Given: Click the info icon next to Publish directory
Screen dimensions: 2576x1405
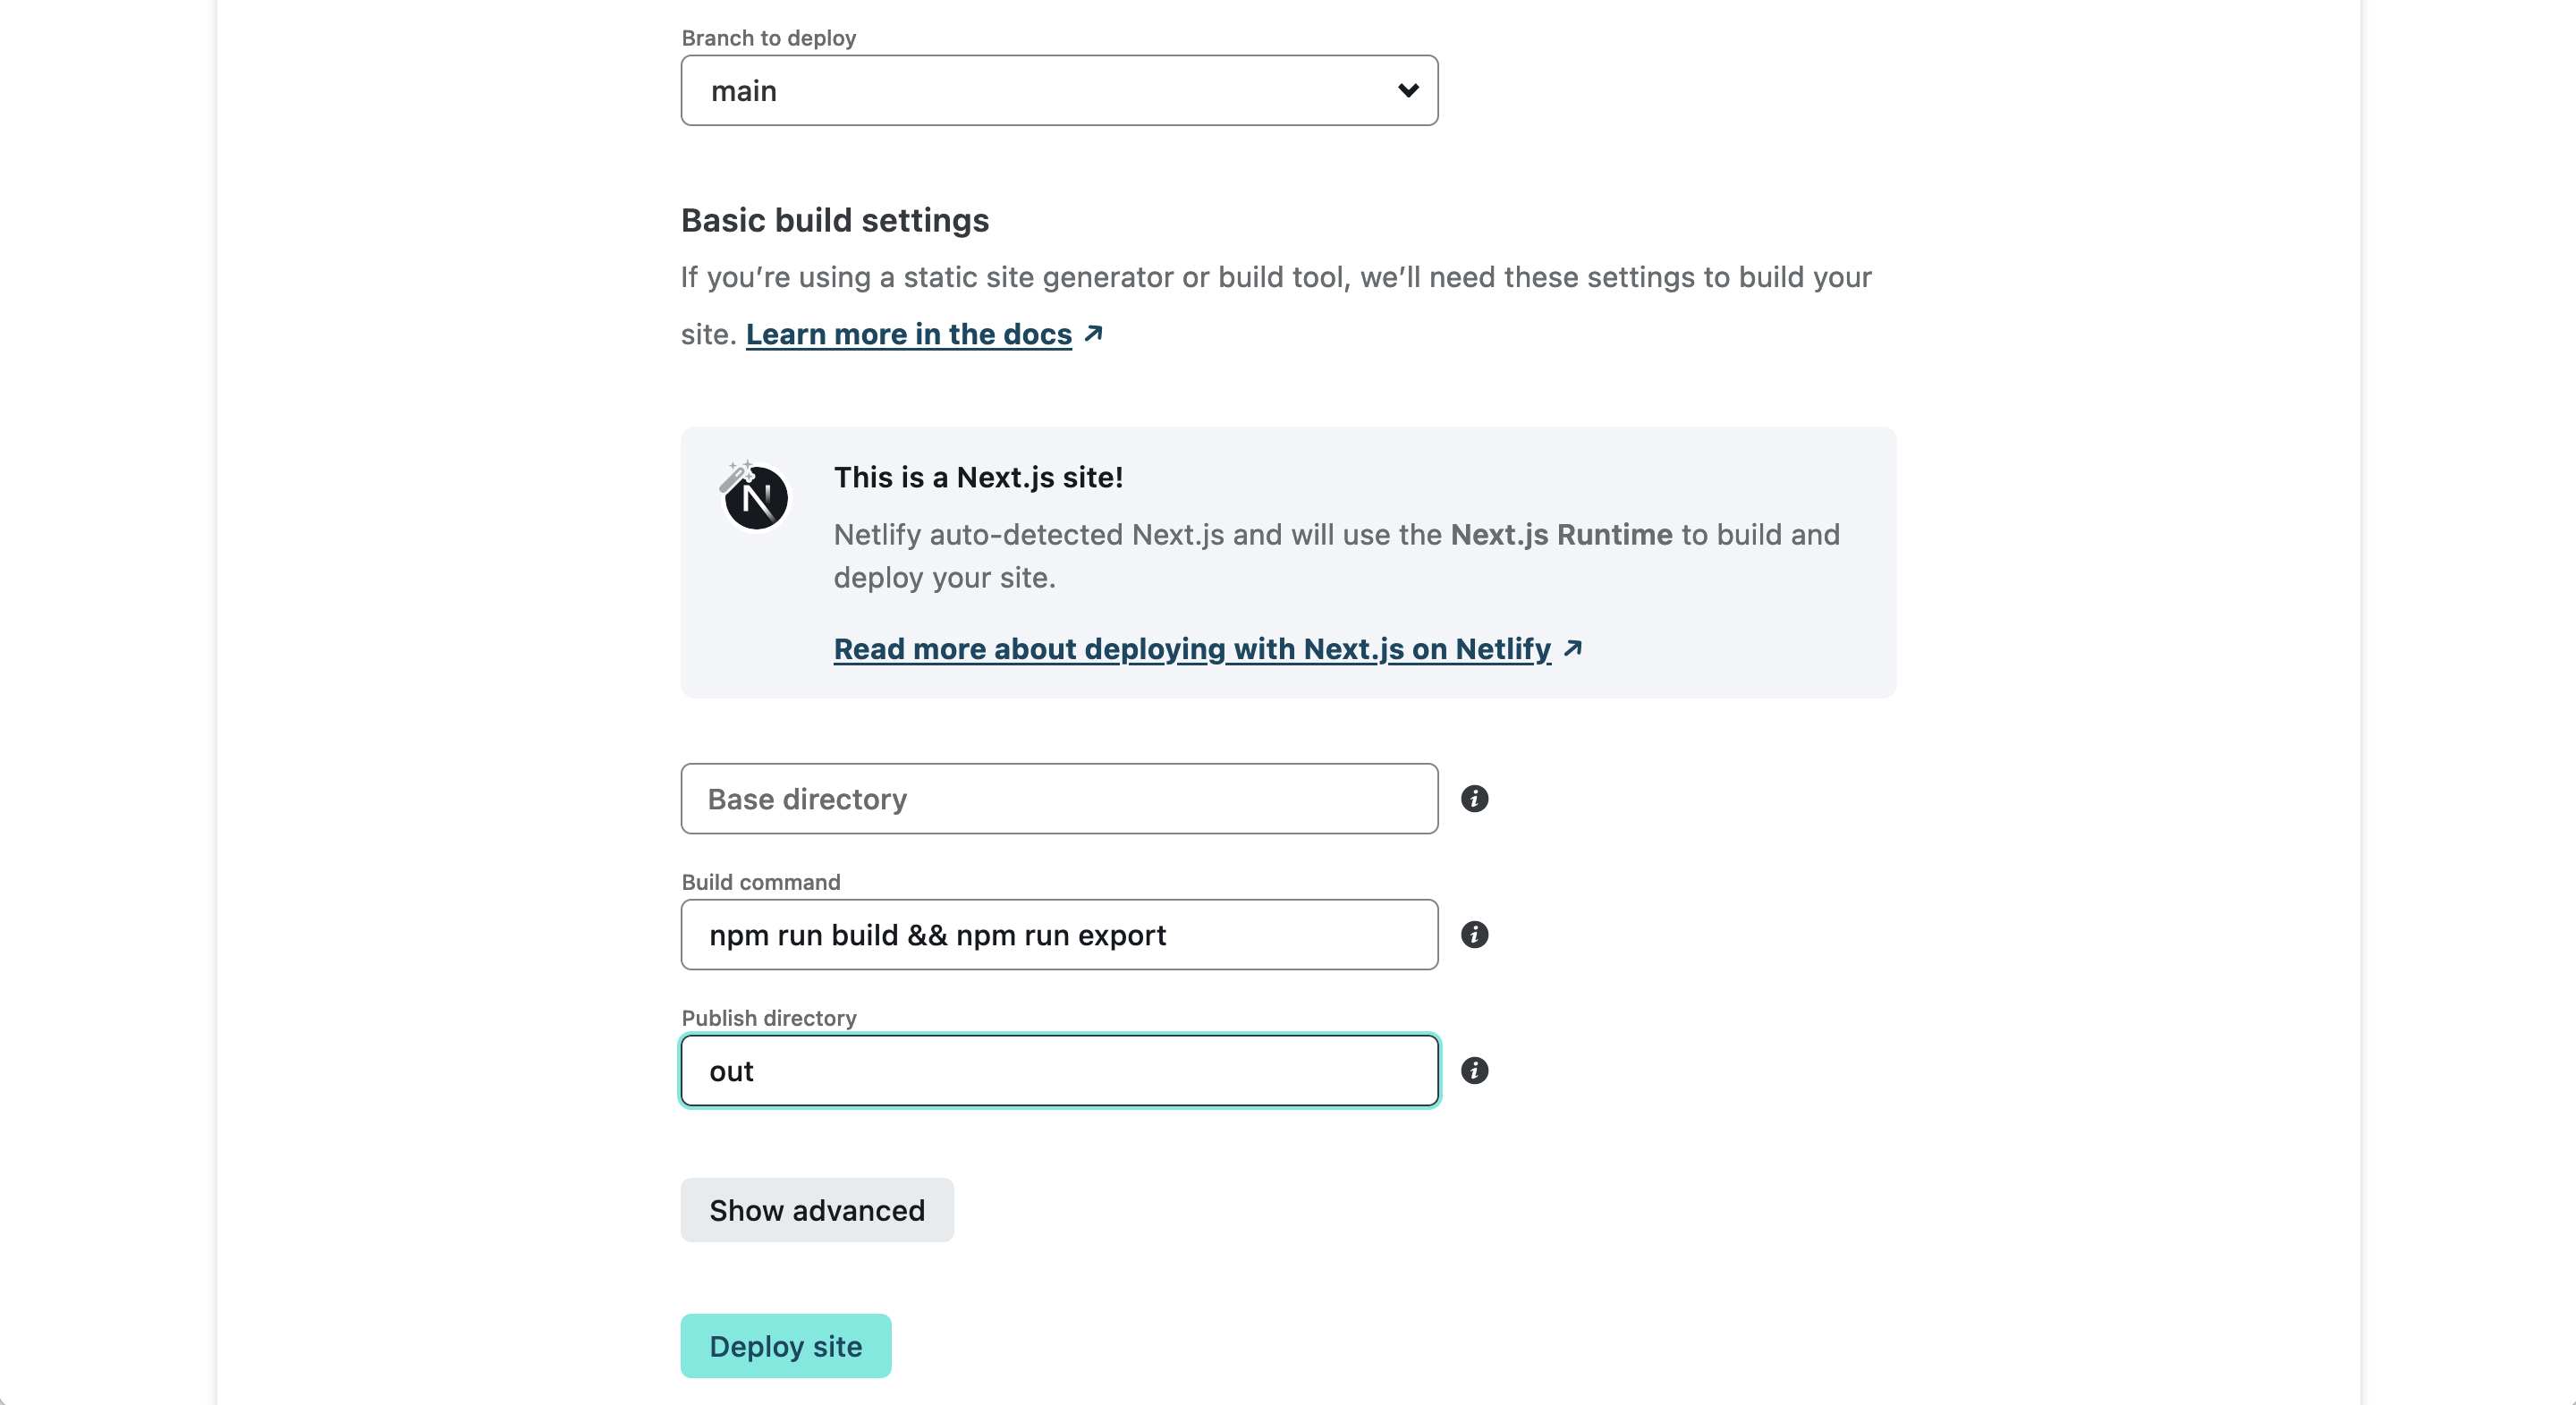Looking at the screenshot, I should [x=1476, y=1070].
